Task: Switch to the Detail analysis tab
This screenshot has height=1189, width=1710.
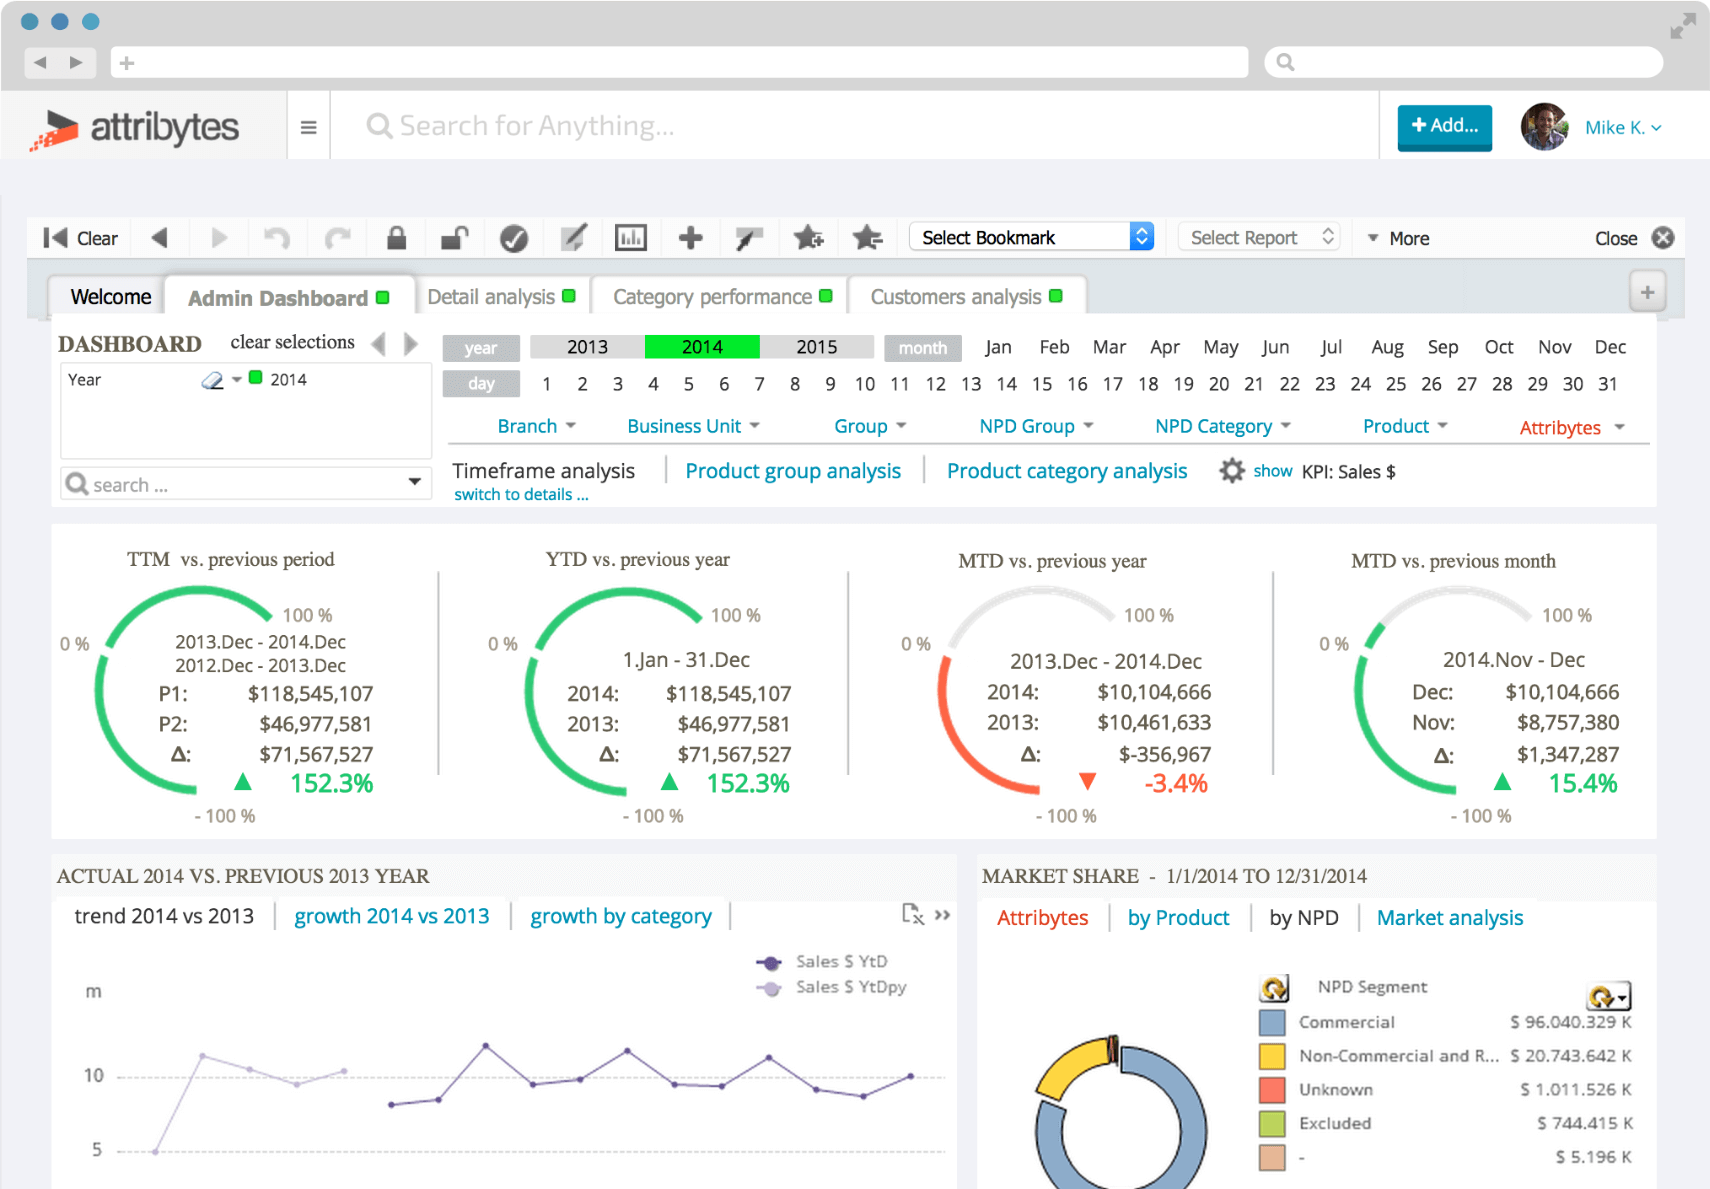Action: click(501, 297)
